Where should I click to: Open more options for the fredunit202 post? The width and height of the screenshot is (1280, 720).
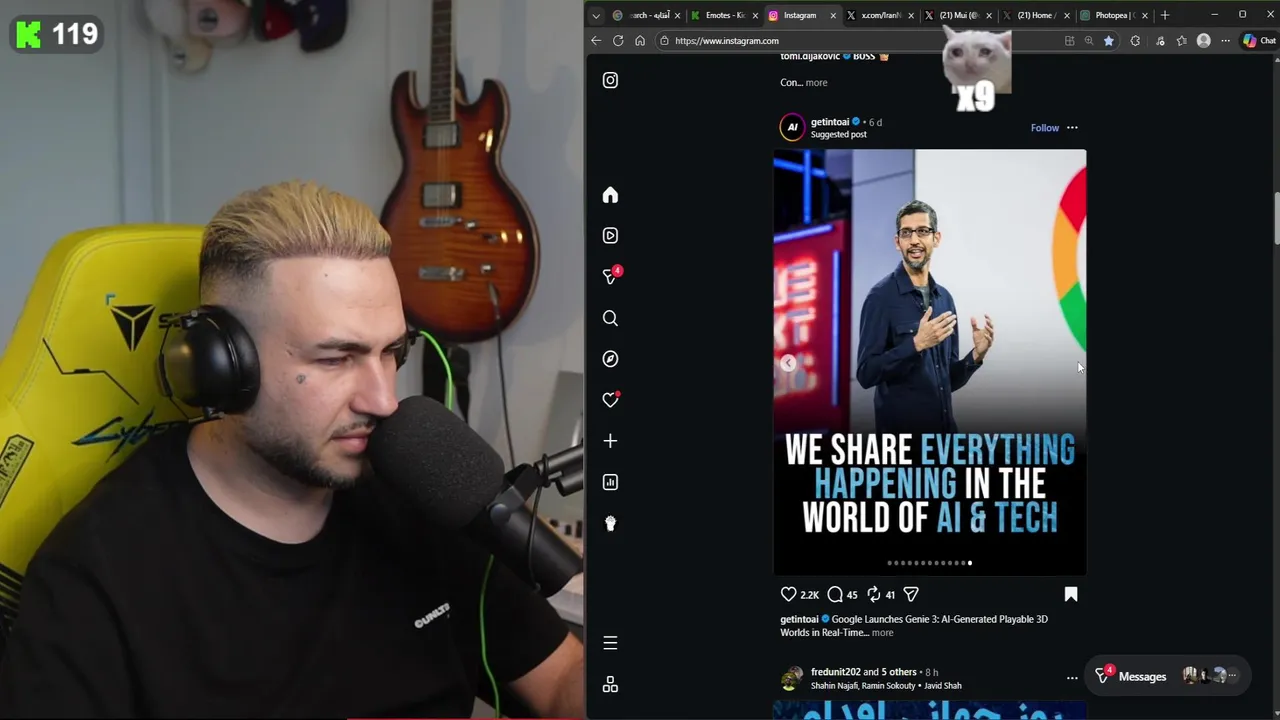[x=1072, y=678]
